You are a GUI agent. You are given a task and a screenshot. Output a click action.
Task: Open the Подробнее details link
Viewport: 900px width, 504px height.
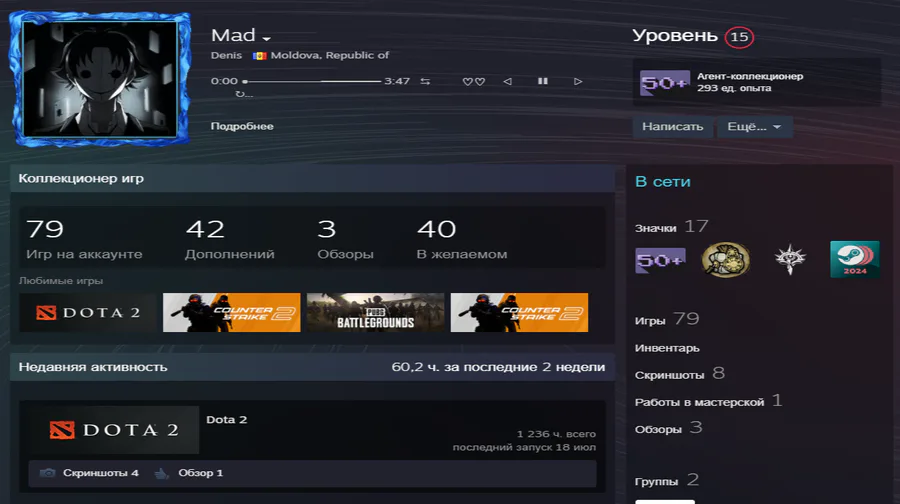(x=242, y=126)
